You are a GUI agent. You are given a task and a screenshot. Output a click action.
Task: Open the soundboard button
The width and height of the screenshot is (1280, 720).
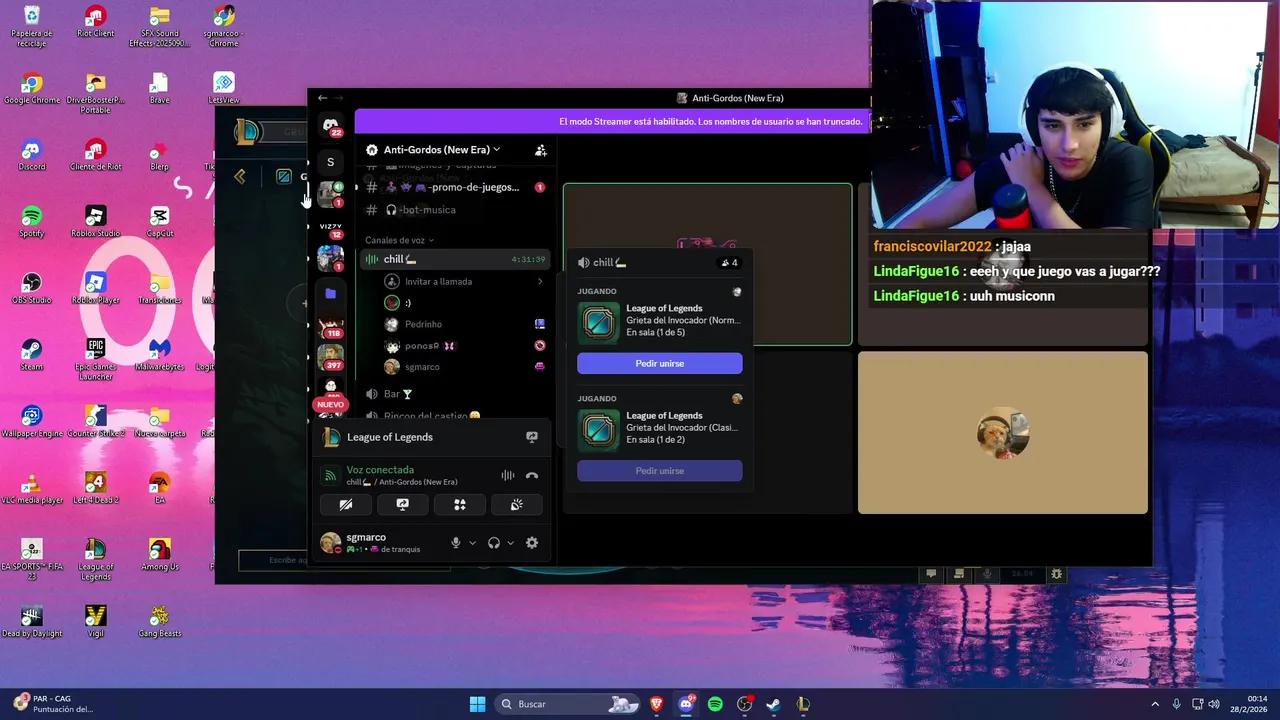coord(517,505)
